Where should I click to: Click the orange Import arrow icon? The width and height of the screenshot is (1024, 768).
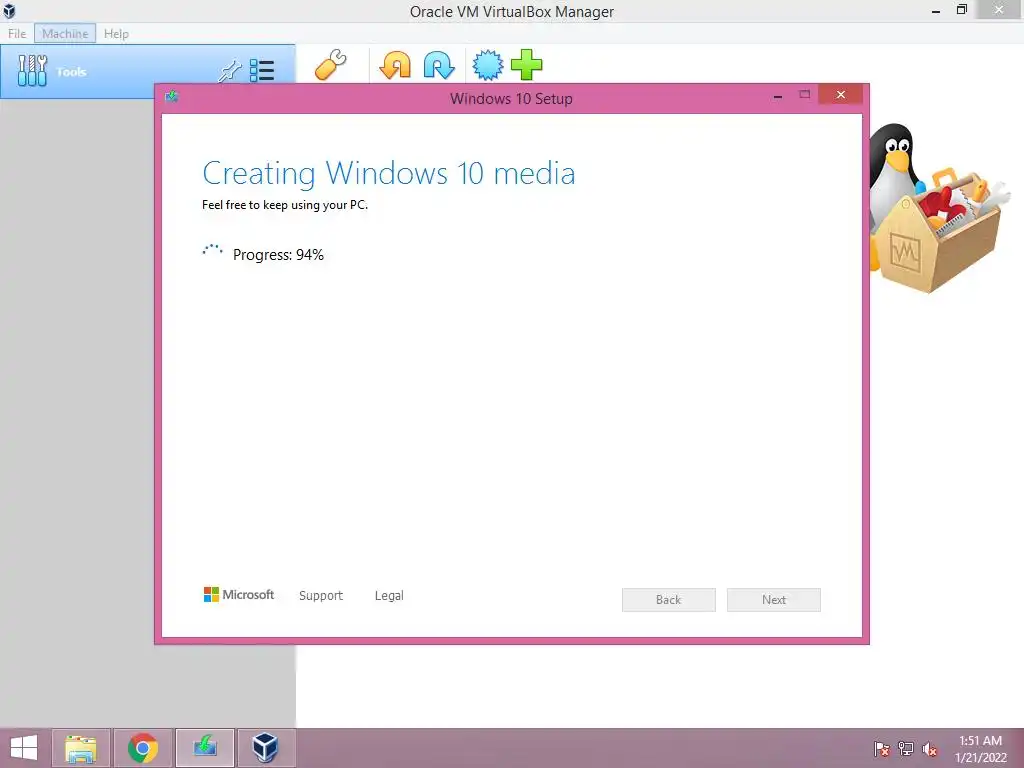[x=395, y=65]
